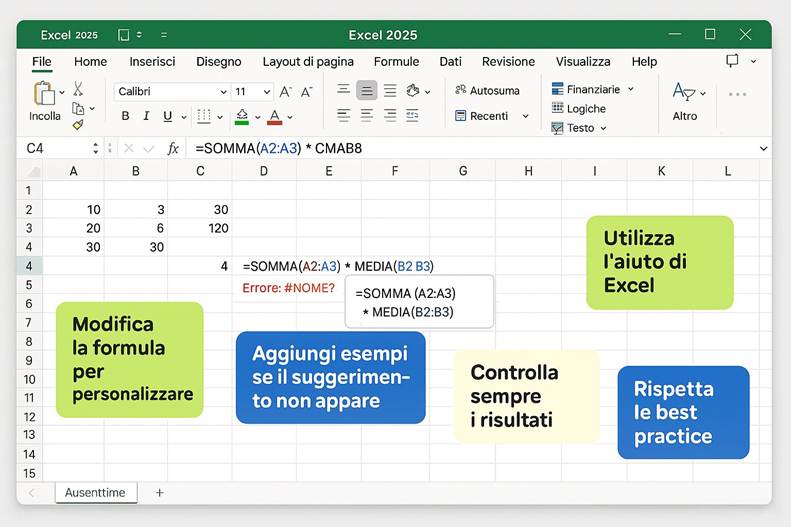The width and height of the screenshot is (791, 527).
Task: Click the Incolla paste icon
Action: (x=44, y=93)
